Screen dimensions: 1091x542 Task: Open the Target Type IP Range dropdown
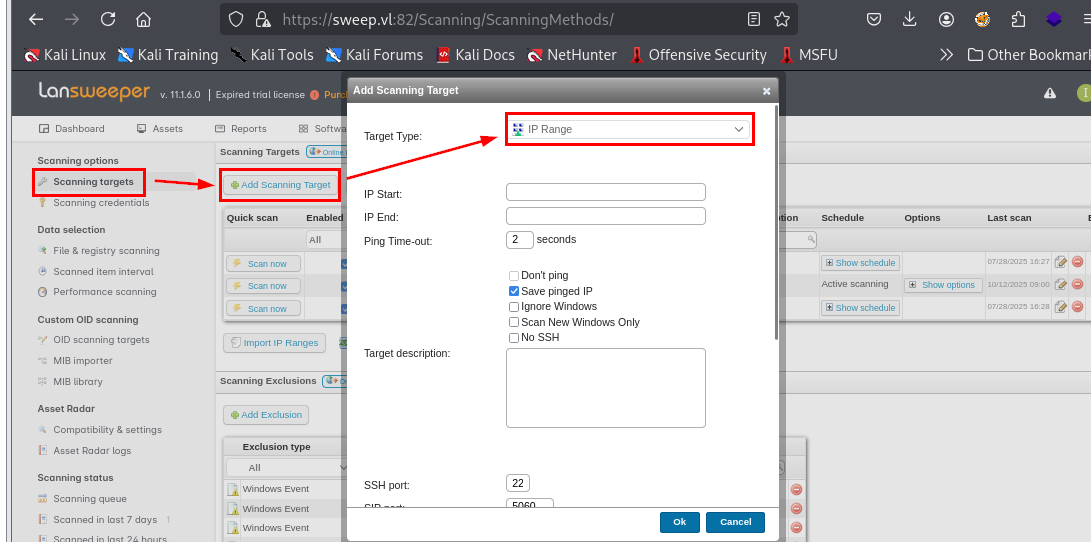[629, 129]
